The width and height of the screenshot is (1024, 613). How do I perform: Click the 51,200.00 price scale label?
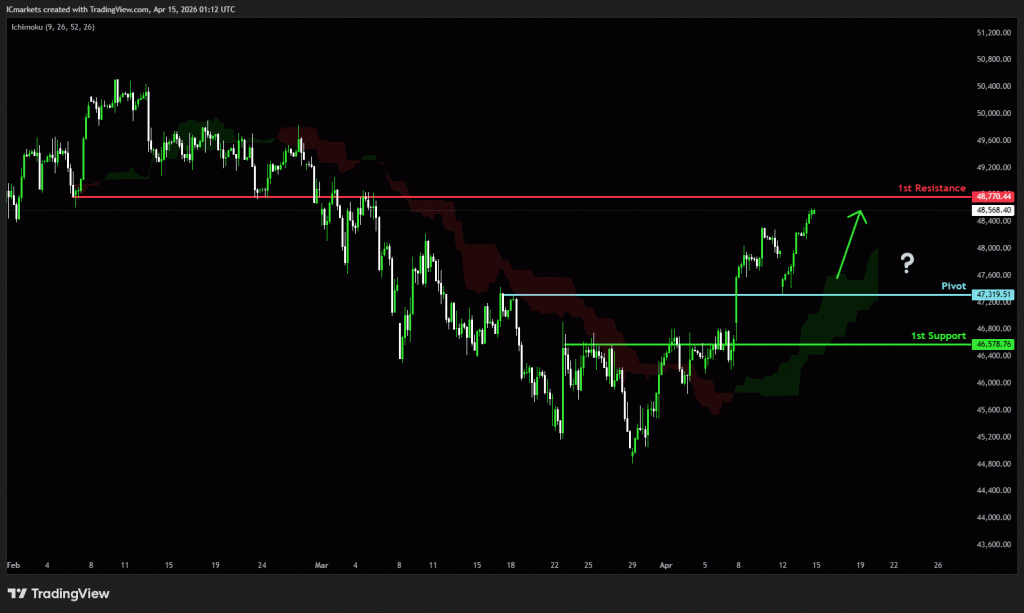tap(993, 33)
